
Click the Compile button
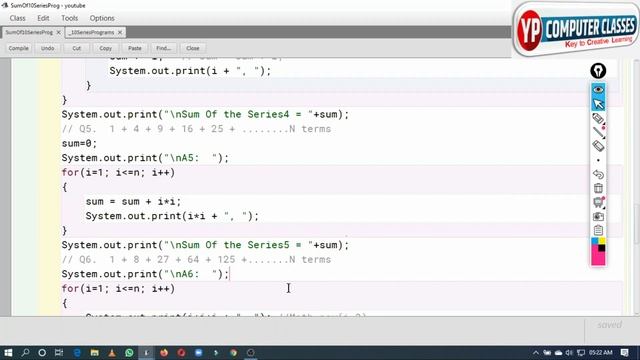click(x=19, y=48)
